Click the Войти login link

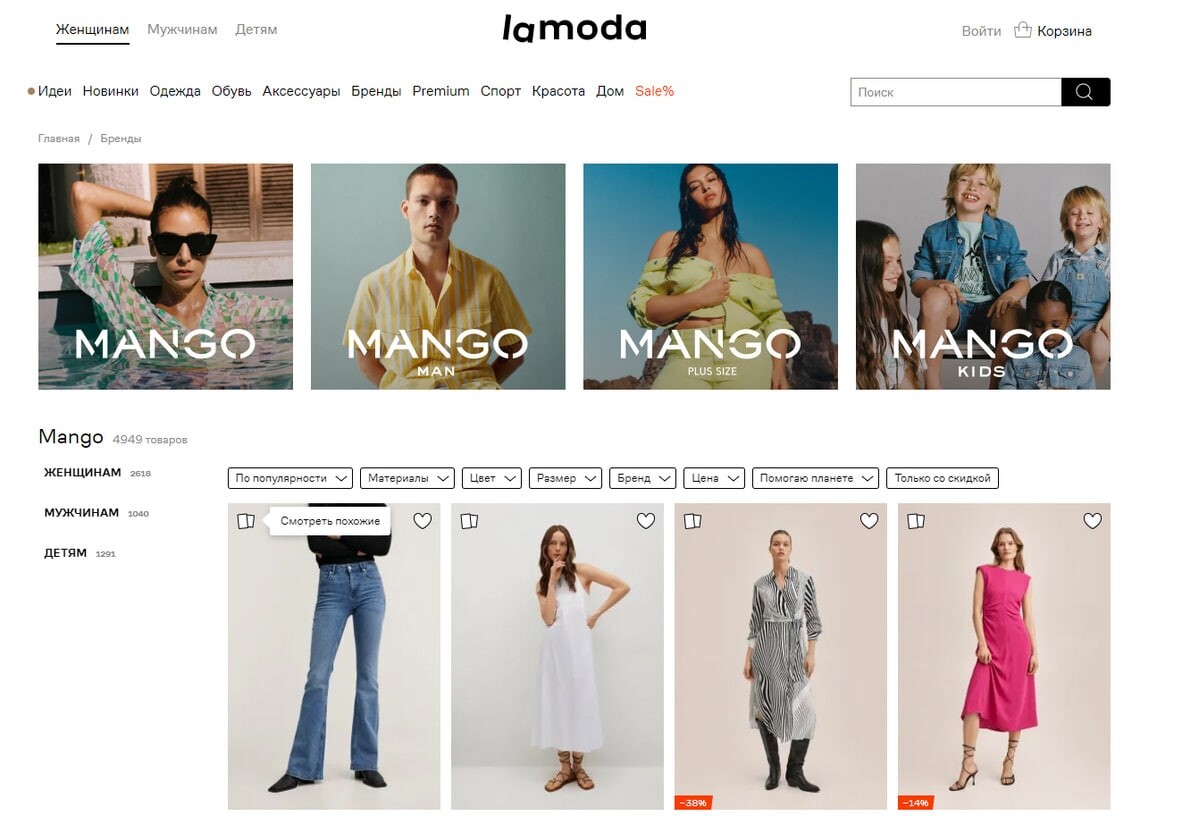click(x=981, y=31)
